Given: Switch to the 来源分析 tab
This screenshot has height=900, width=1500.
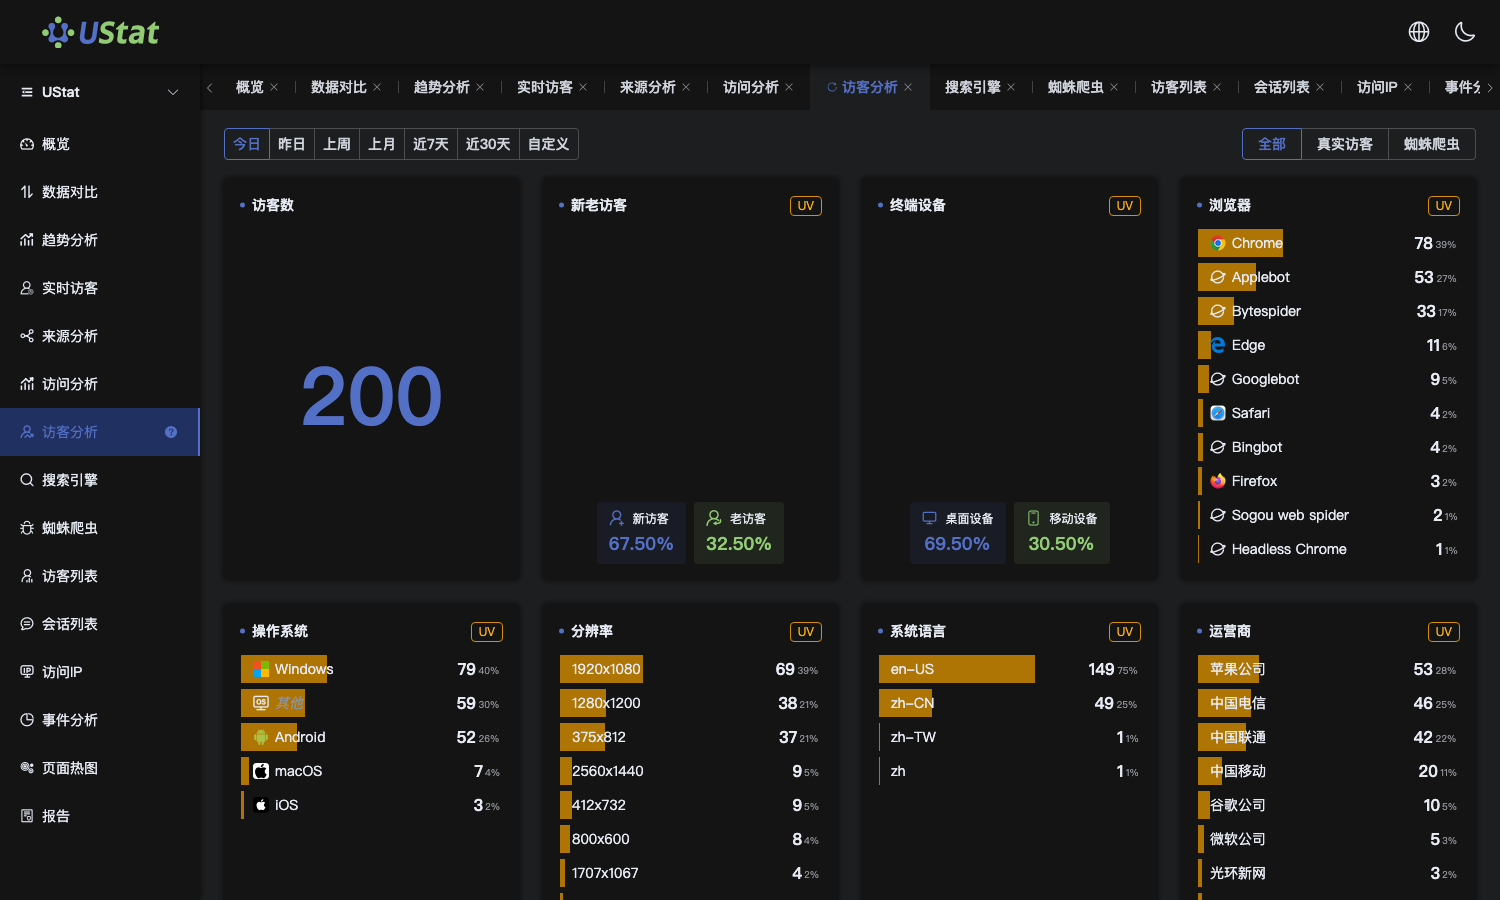Looking at the screenshot, I should [x=647, y=87].
